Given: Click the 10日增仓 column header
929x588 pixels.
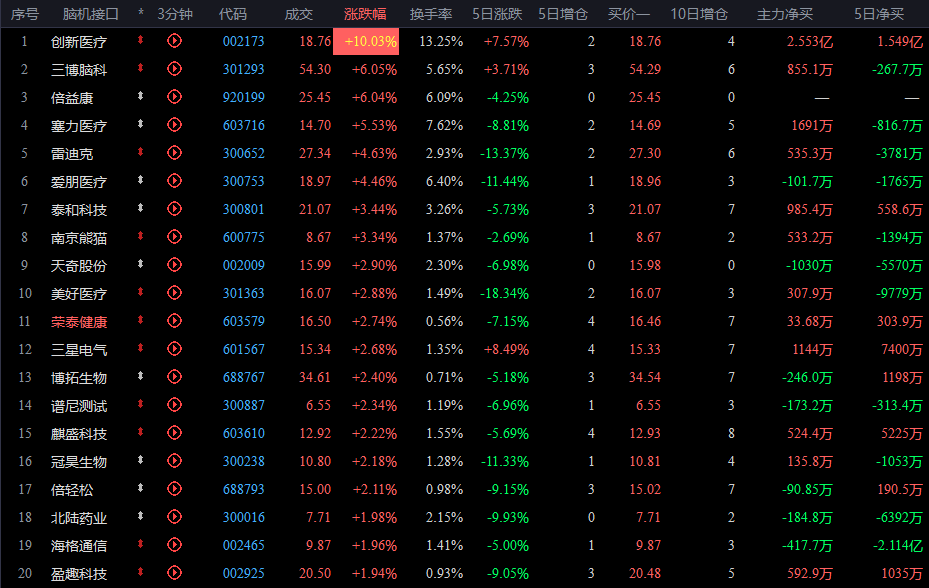Looking at the screenshot, I should click(699, 14).
